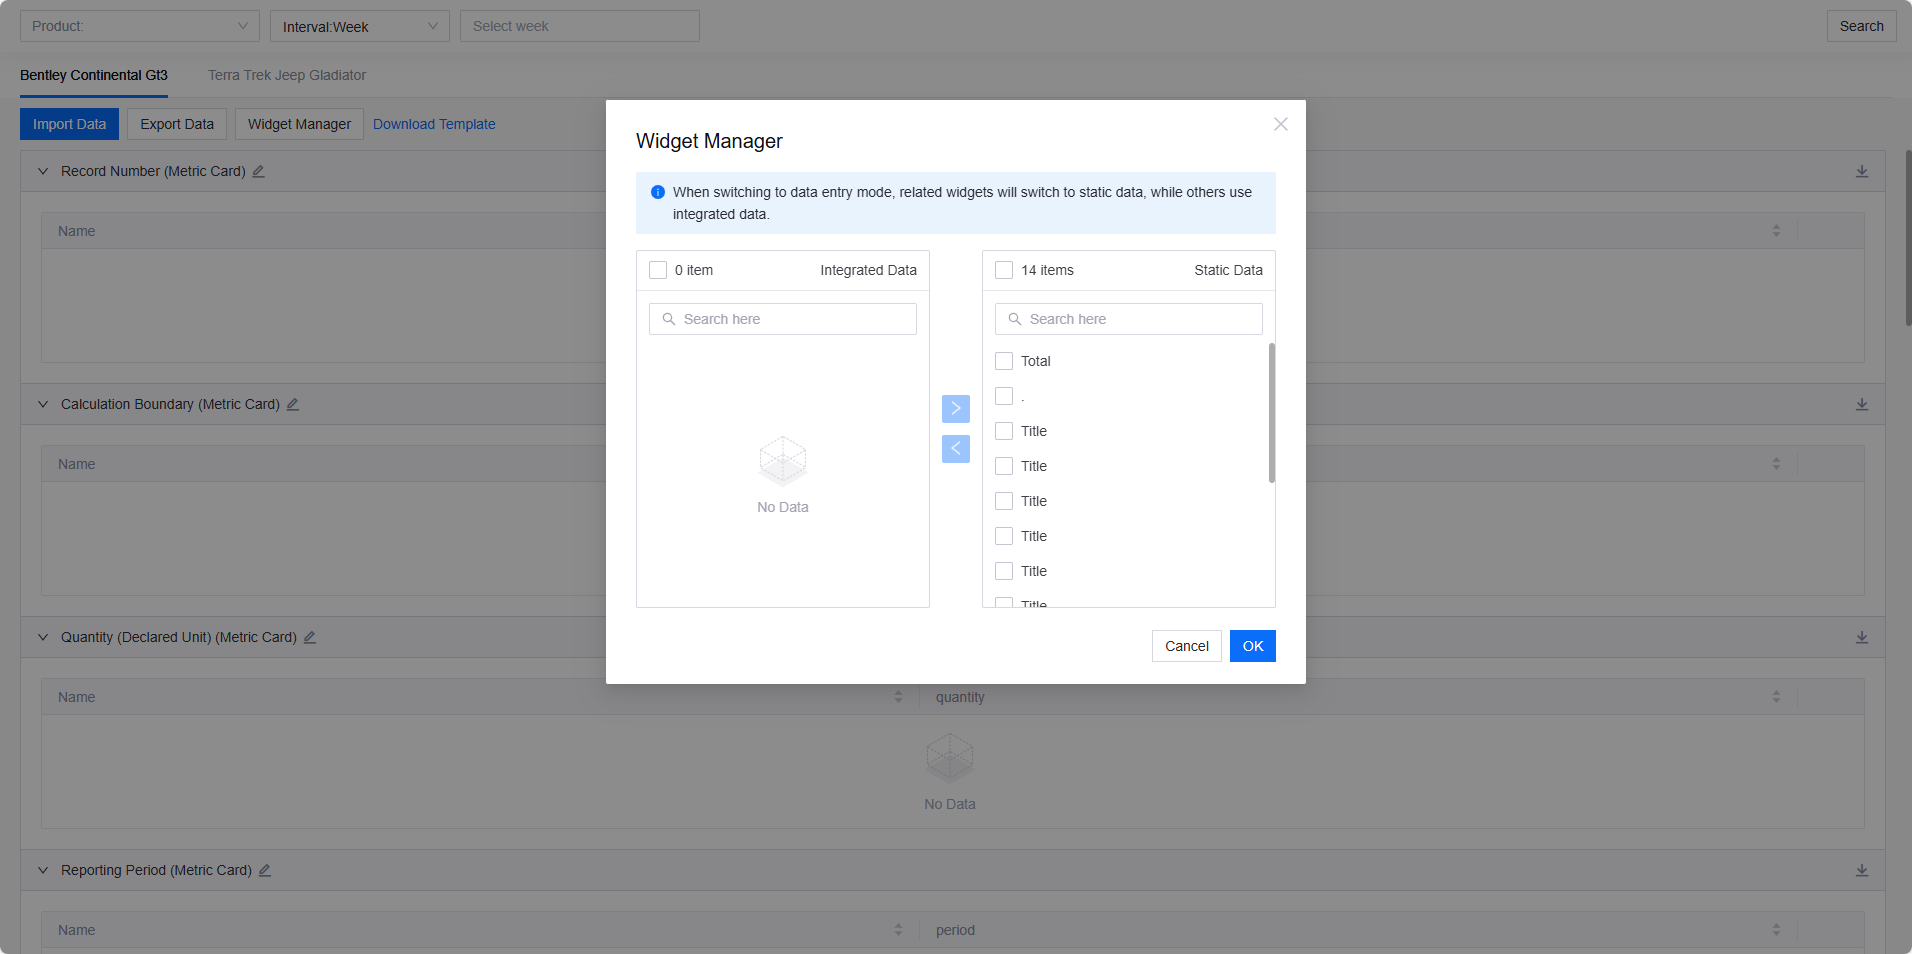The image size is (1912, 954).
Task: Check the Total item checkbox
Action: tap(1004, 361)
